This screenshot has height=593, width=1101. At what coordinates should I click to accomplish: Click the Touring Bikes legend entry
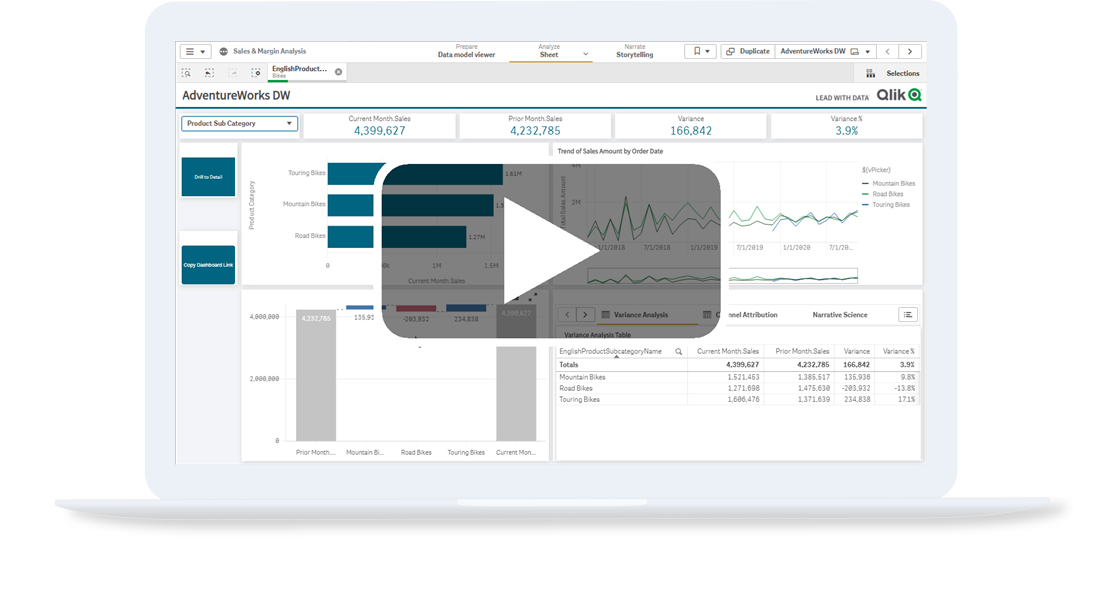point(885,204)
